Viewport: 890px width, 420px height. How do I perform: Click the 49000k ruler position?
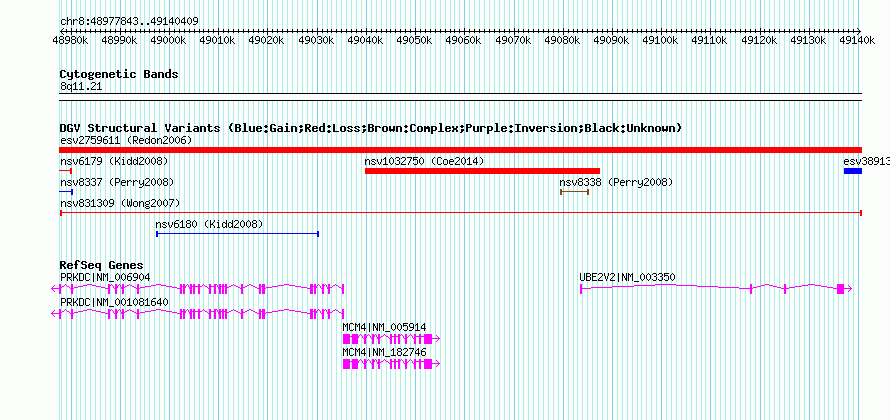coord(169,40)
